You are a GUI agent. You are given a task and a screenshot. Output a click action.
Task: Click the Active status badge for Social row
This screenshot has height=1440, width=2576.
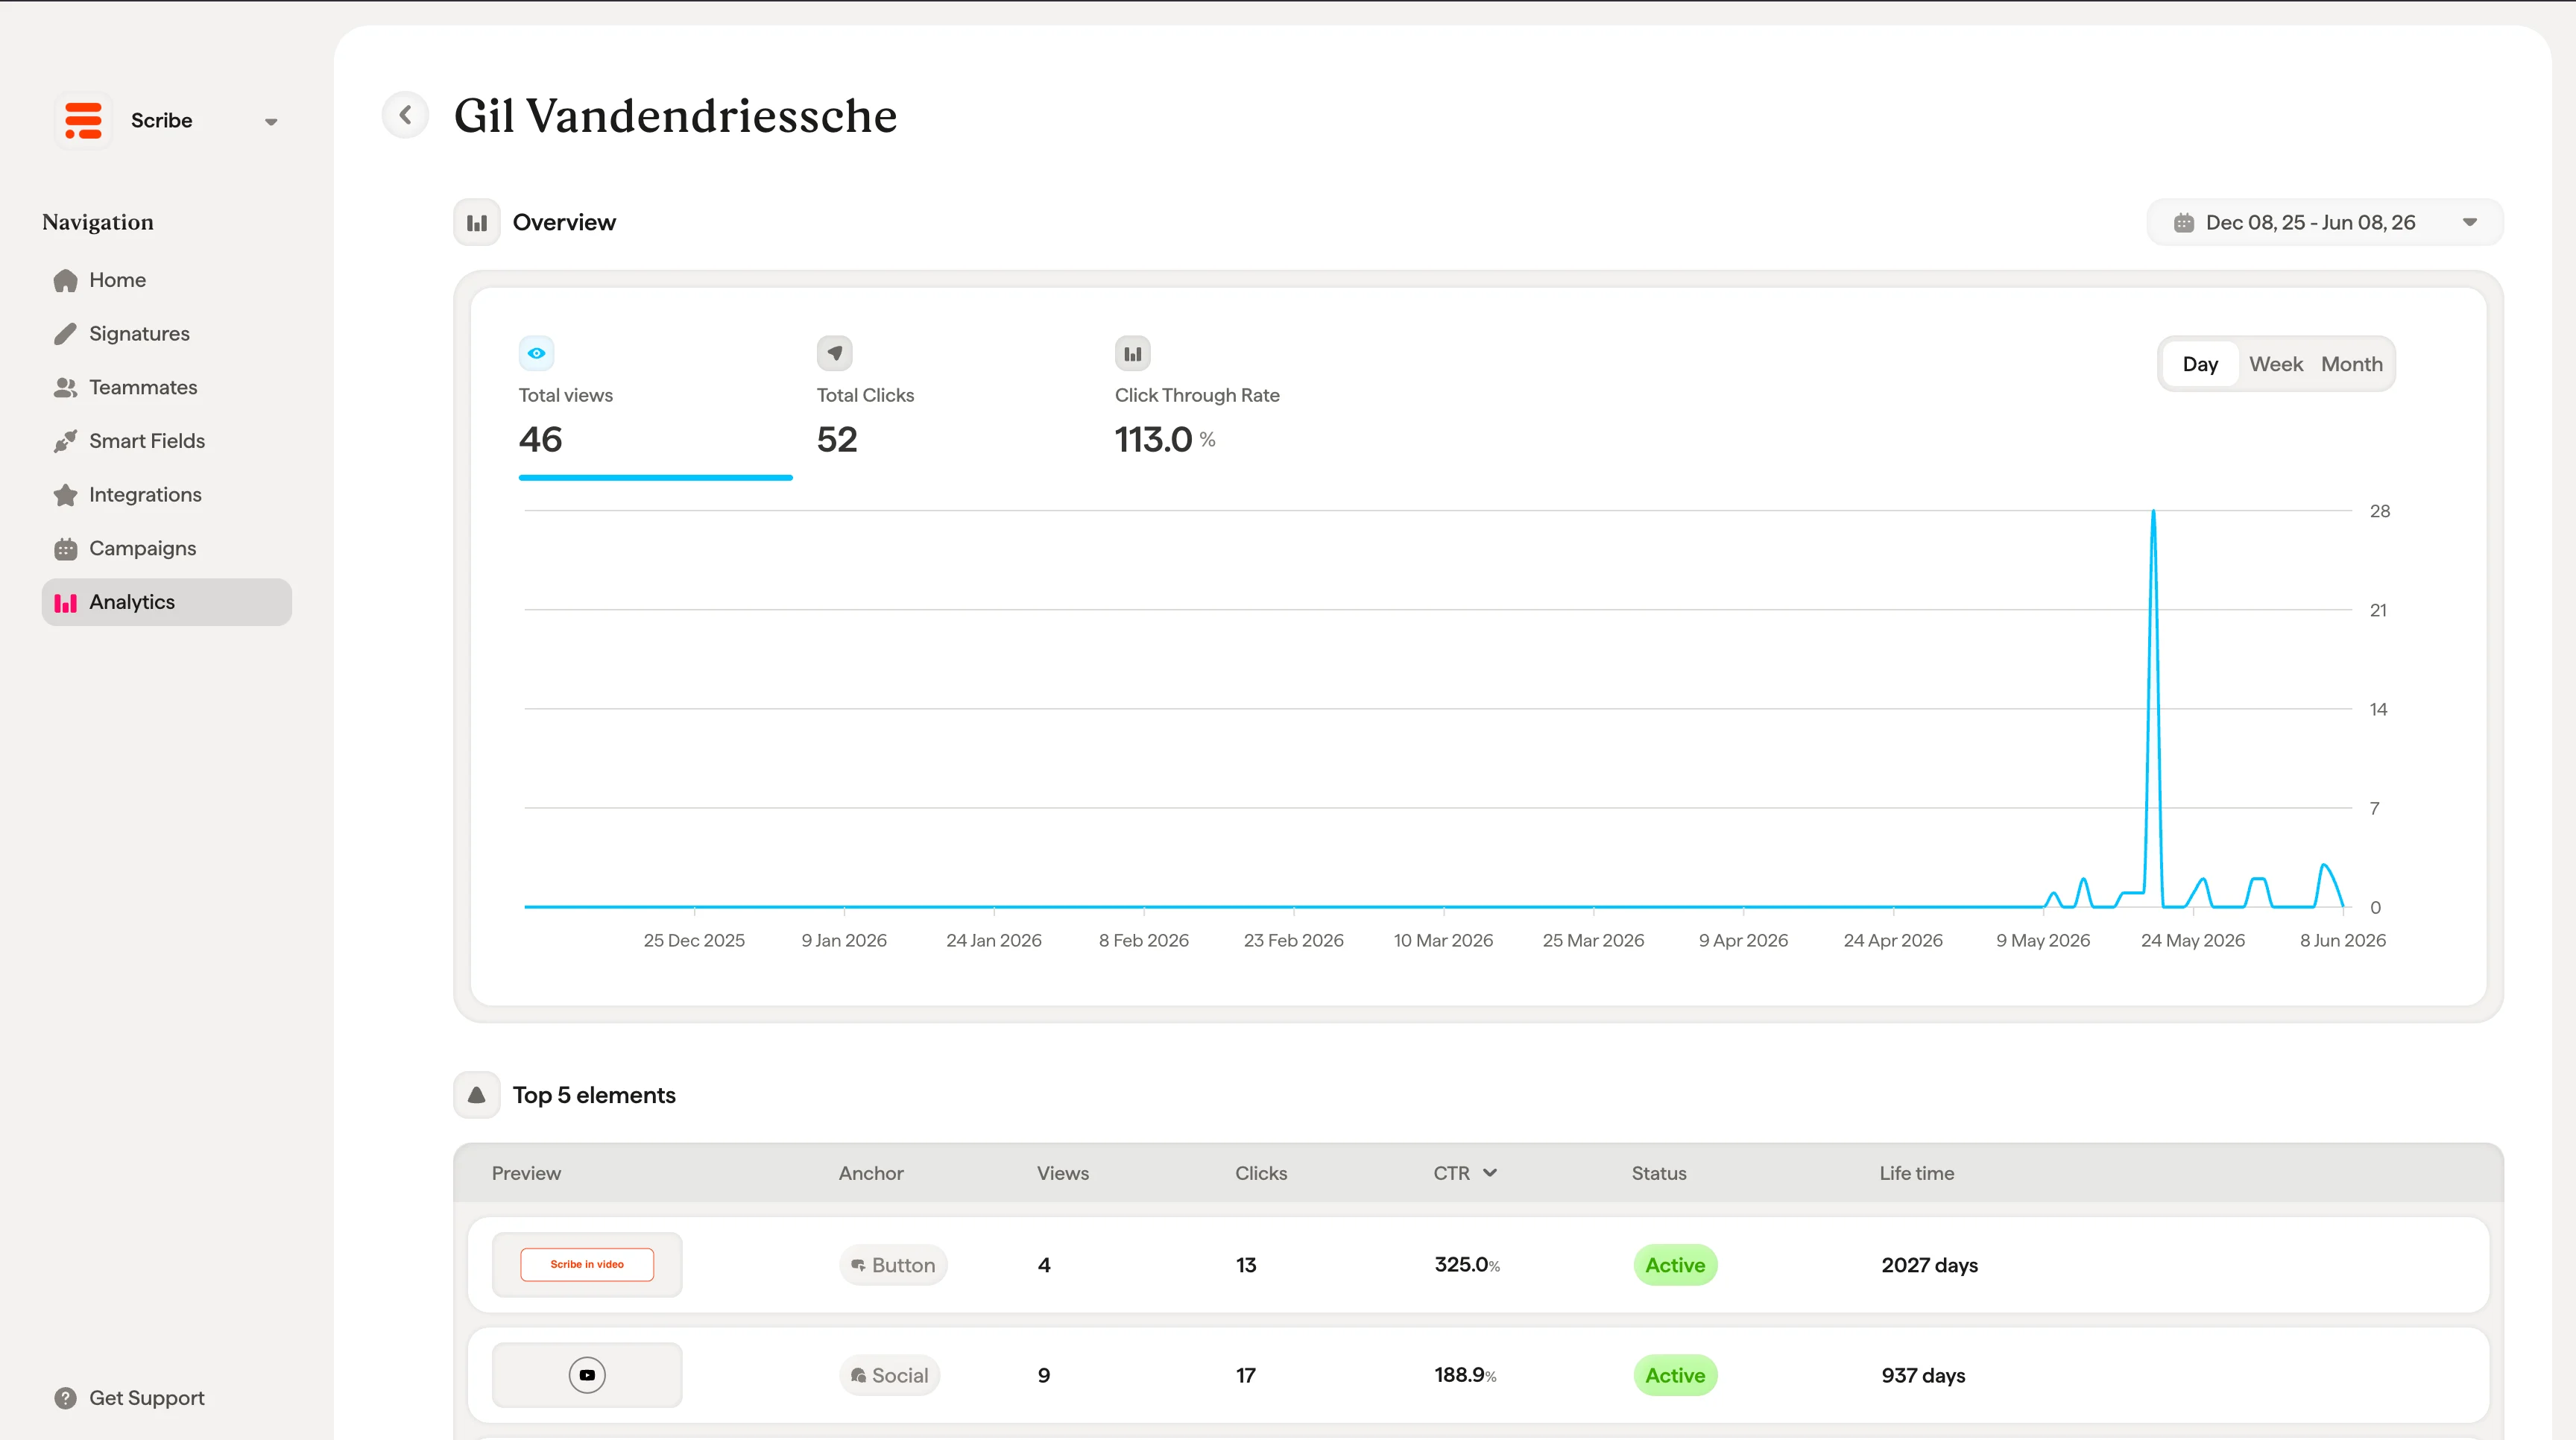[x=1675, y=1375]
